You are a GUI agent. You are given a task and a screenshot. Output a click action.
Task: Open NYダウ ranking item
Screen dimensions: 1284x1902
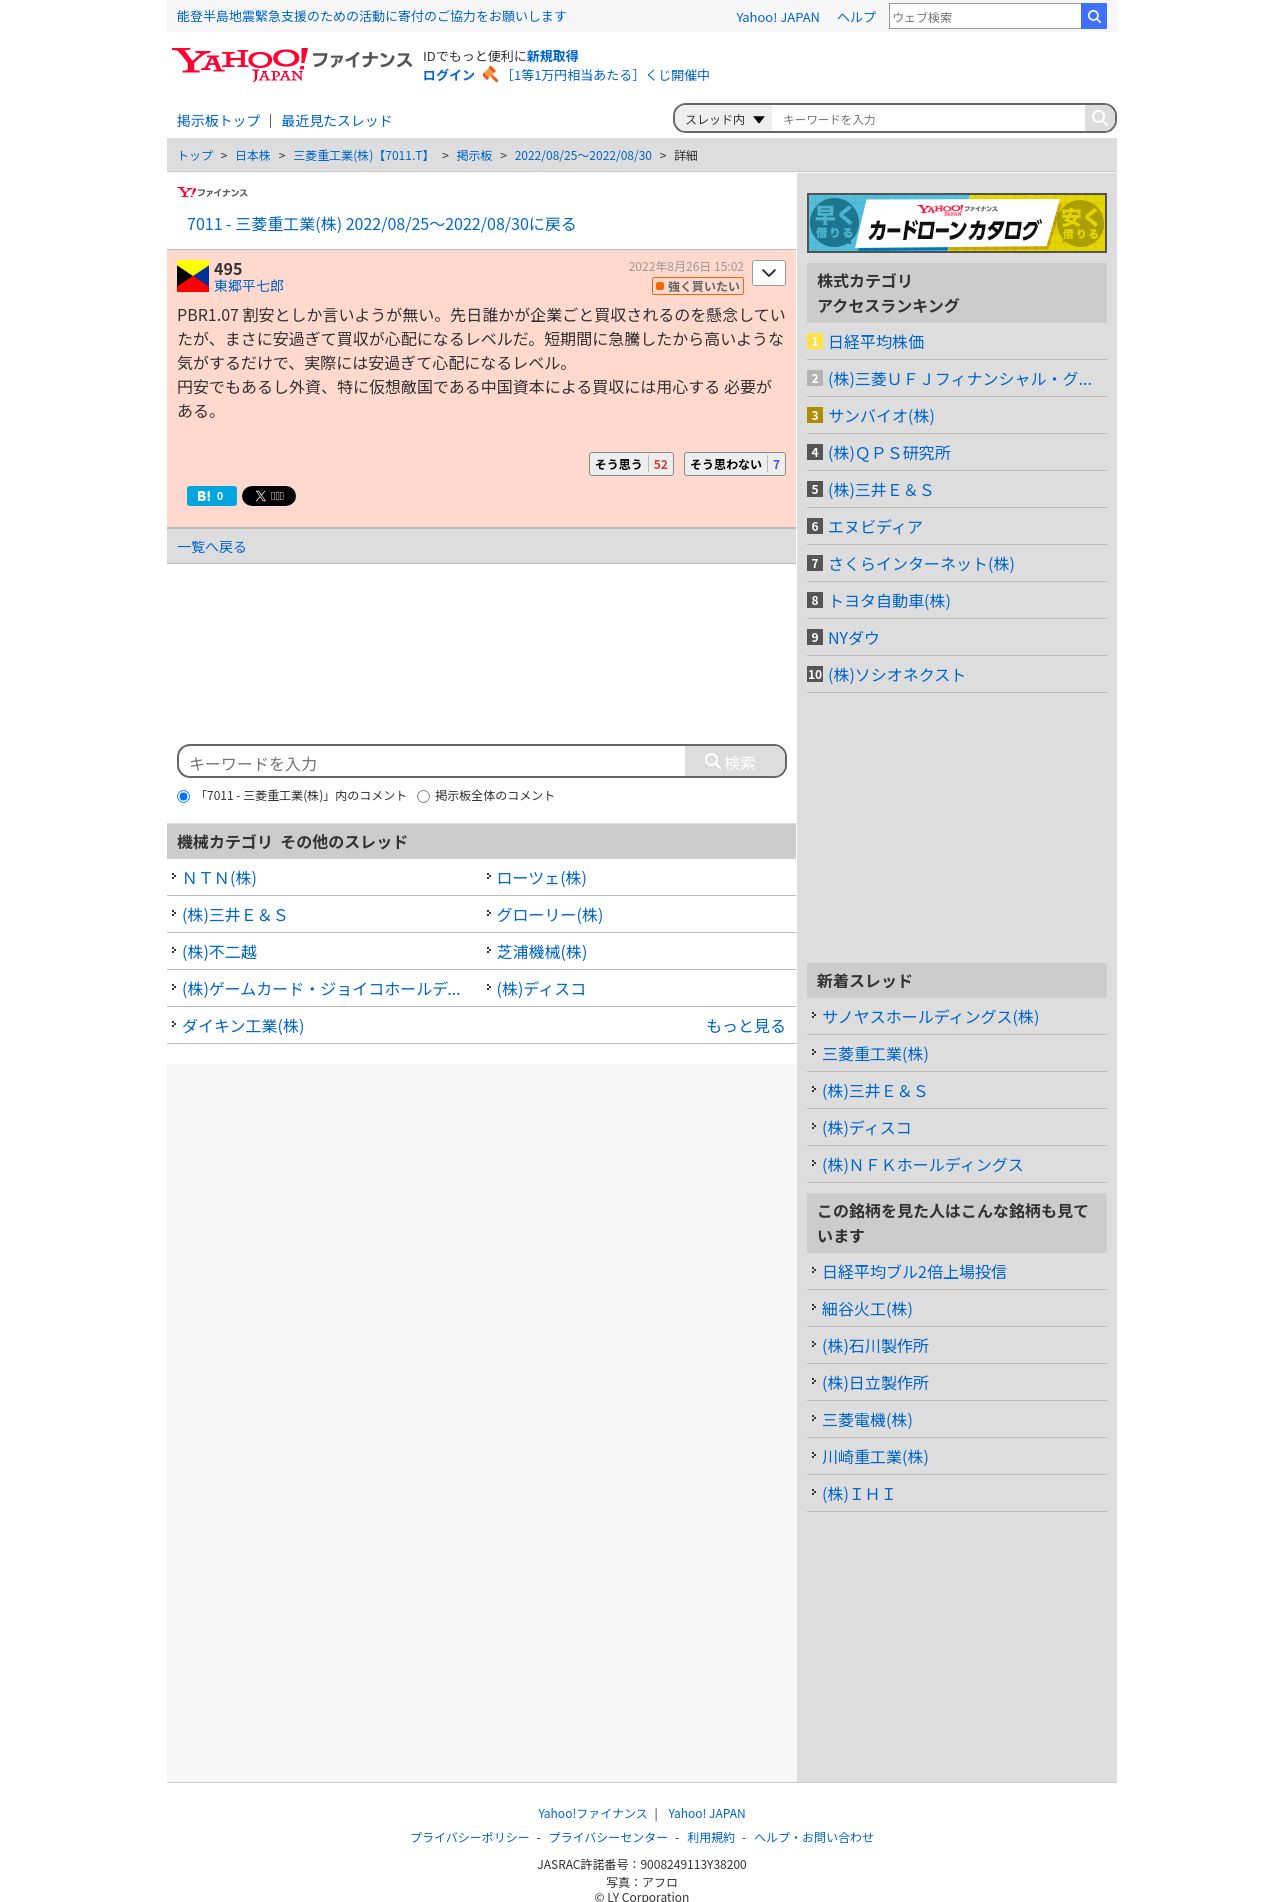[853, 638]
